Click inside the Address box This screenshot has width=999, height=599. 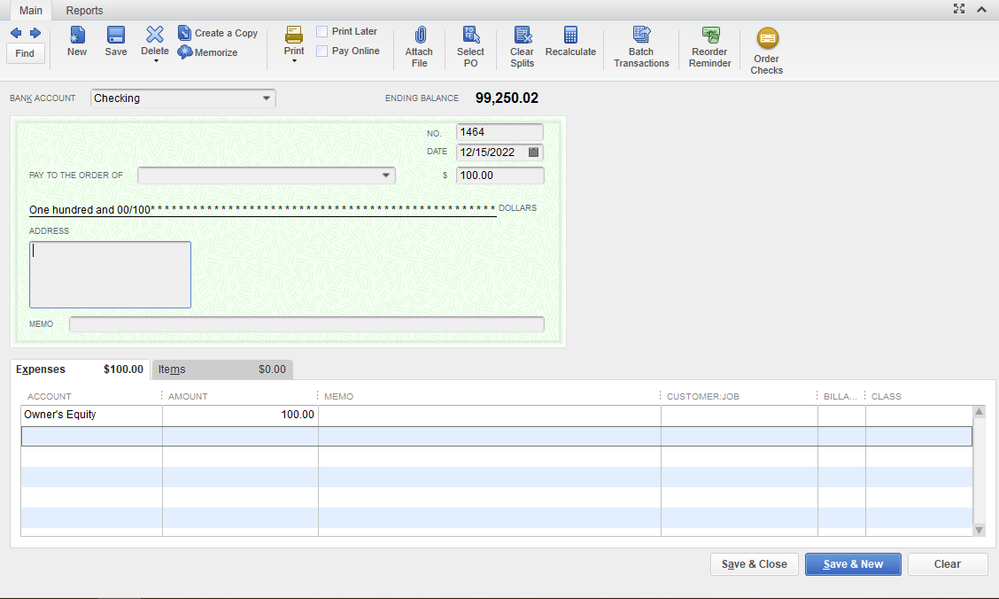(110, 275)
